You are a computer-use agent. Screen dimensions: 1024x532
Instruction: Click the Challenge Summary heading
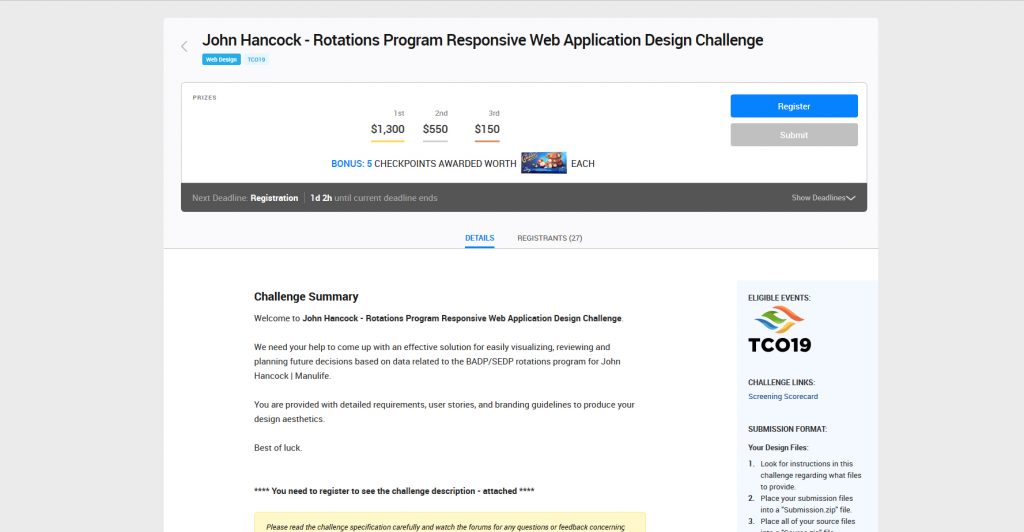click(x=306, y=296)
